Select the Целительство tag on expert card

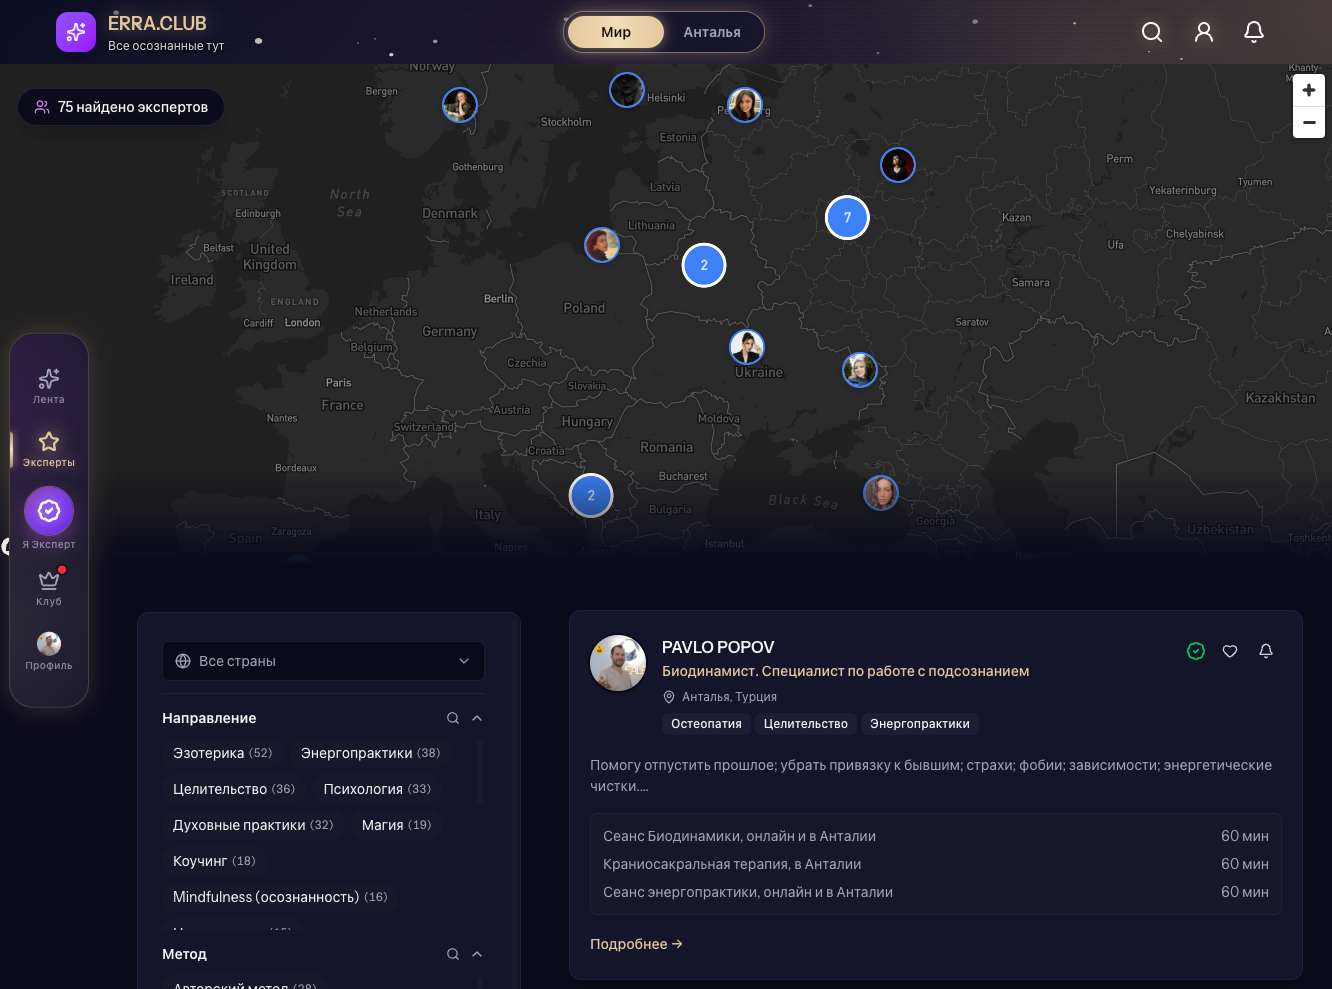click(x=806, y=724)
